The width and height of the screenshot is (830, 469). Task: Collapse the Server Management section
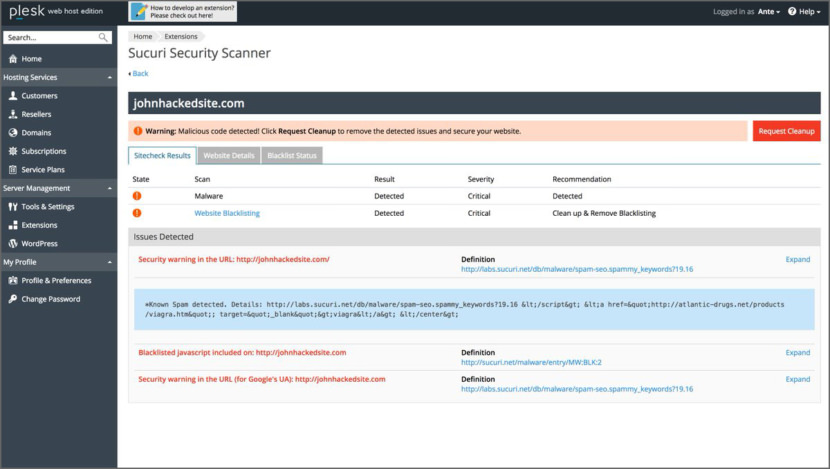click(x=110, y=188)
